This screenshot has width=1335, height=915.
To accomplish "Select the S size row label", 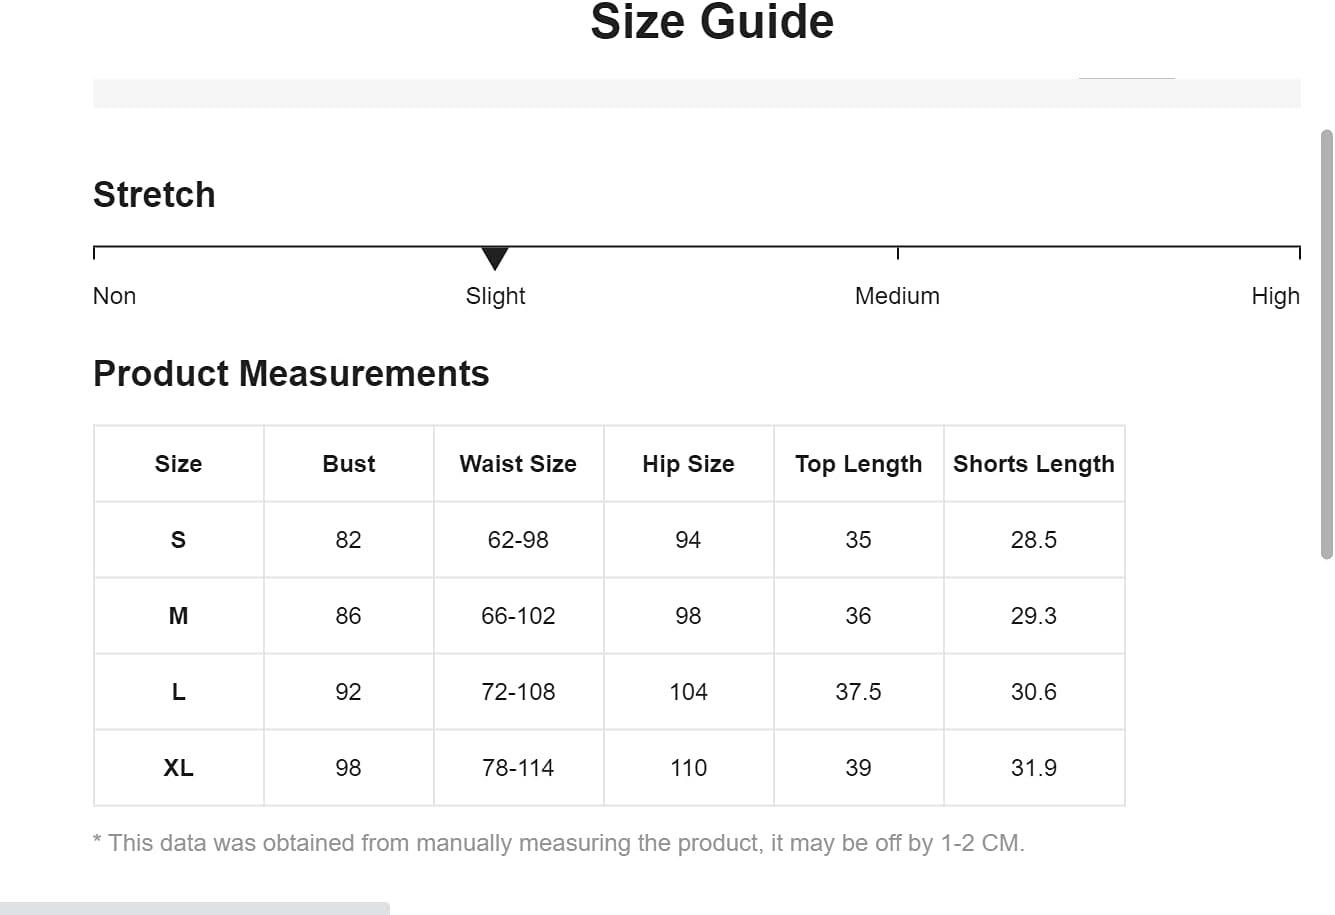I will point(179,540).
